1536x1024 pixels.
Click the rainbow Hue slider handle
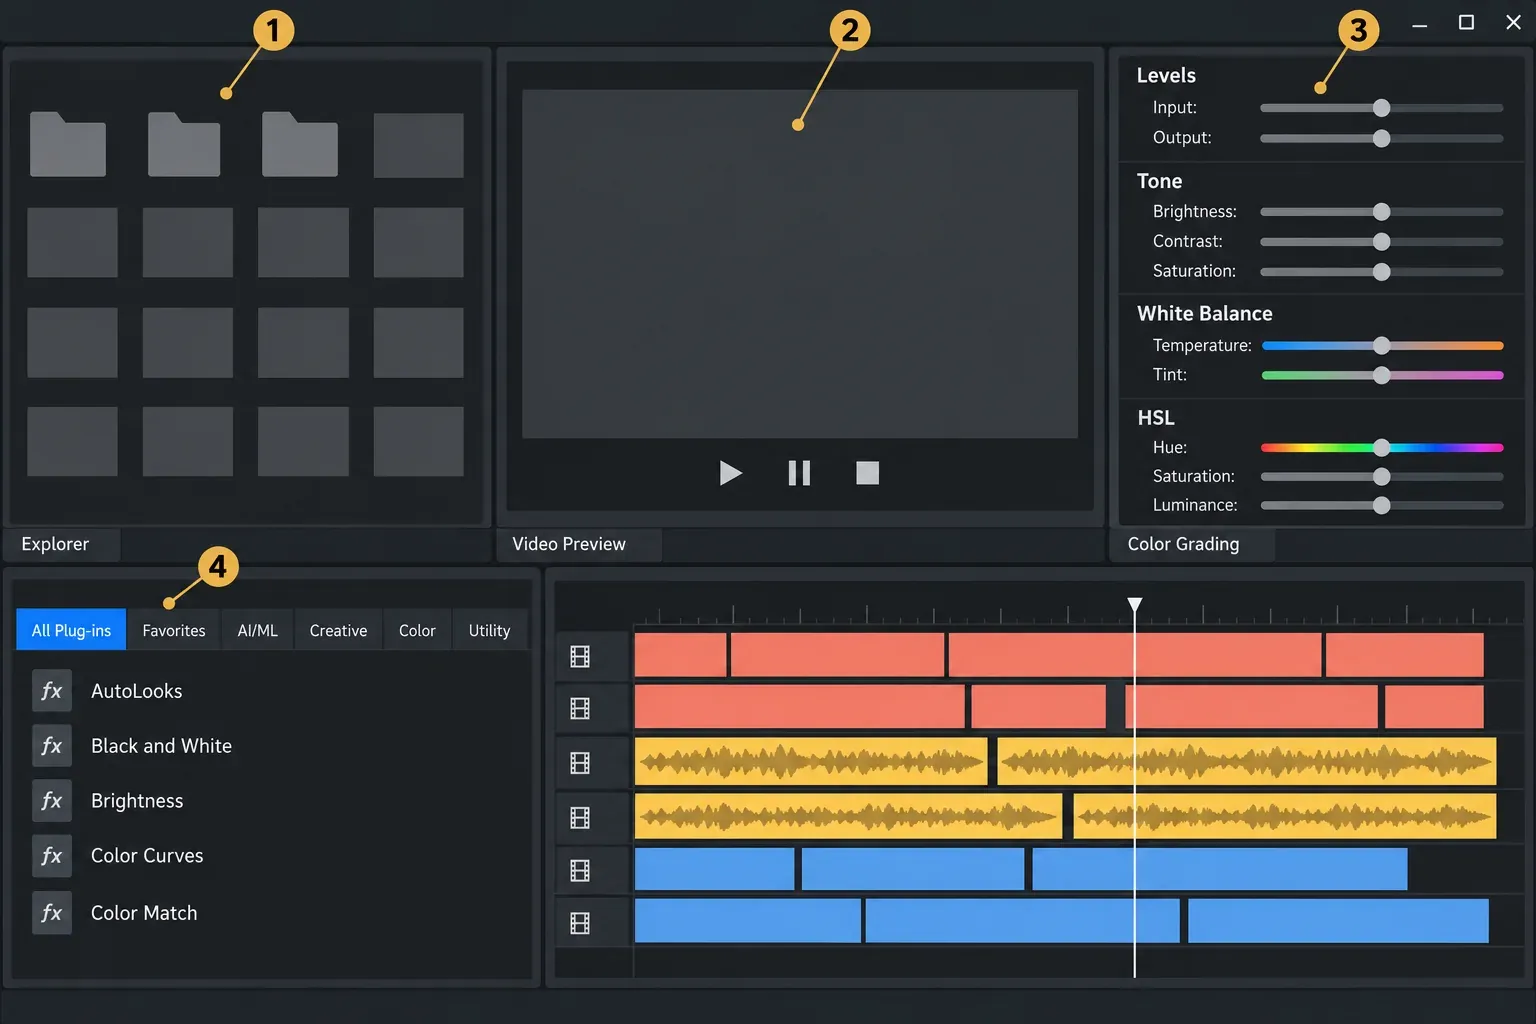(x=1382, y=448)
